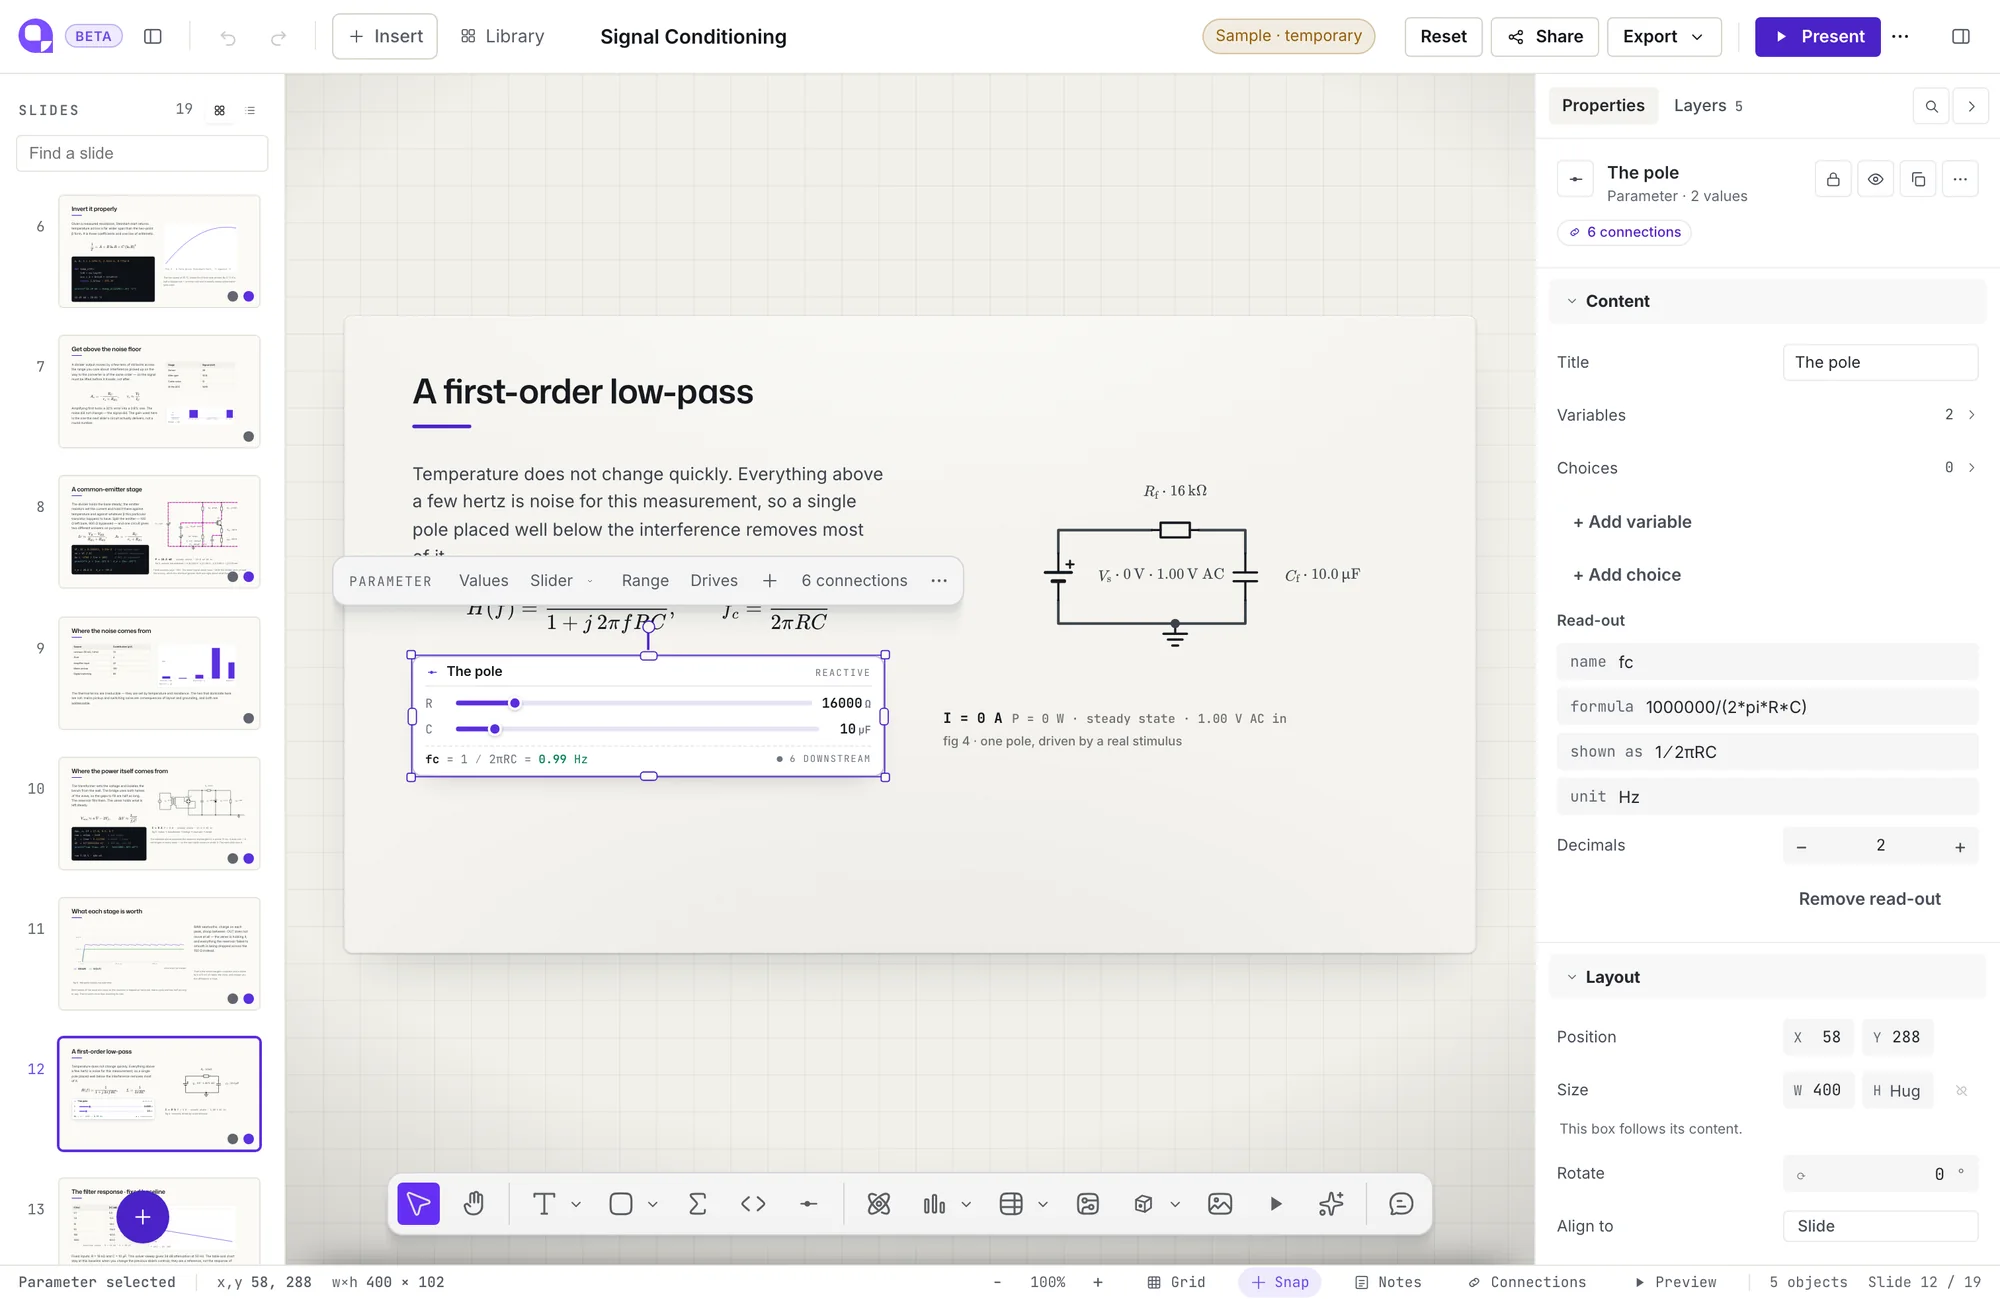This screenshot has height=1299, width=2000.
Task: Redo the last undone action
Action: (278, 37)
